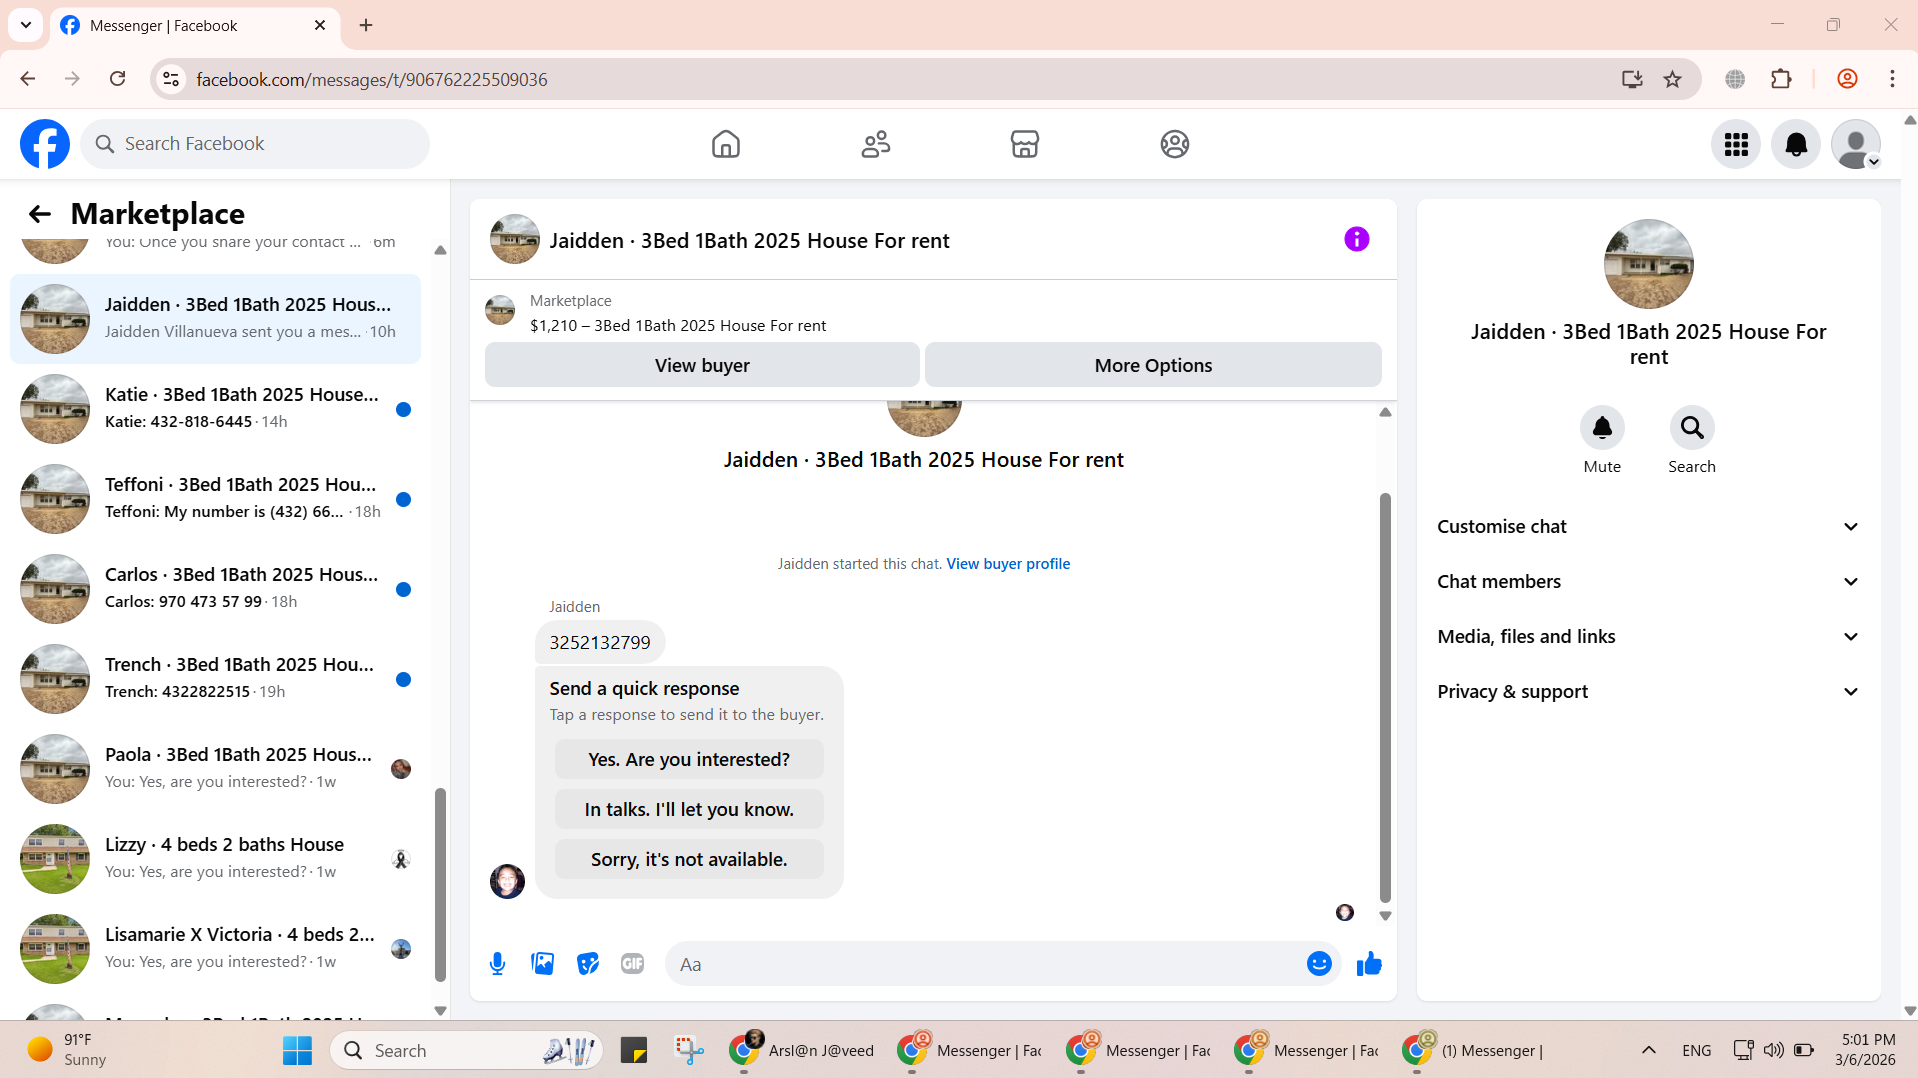Expand the Chat members section

pos(1648,582)
